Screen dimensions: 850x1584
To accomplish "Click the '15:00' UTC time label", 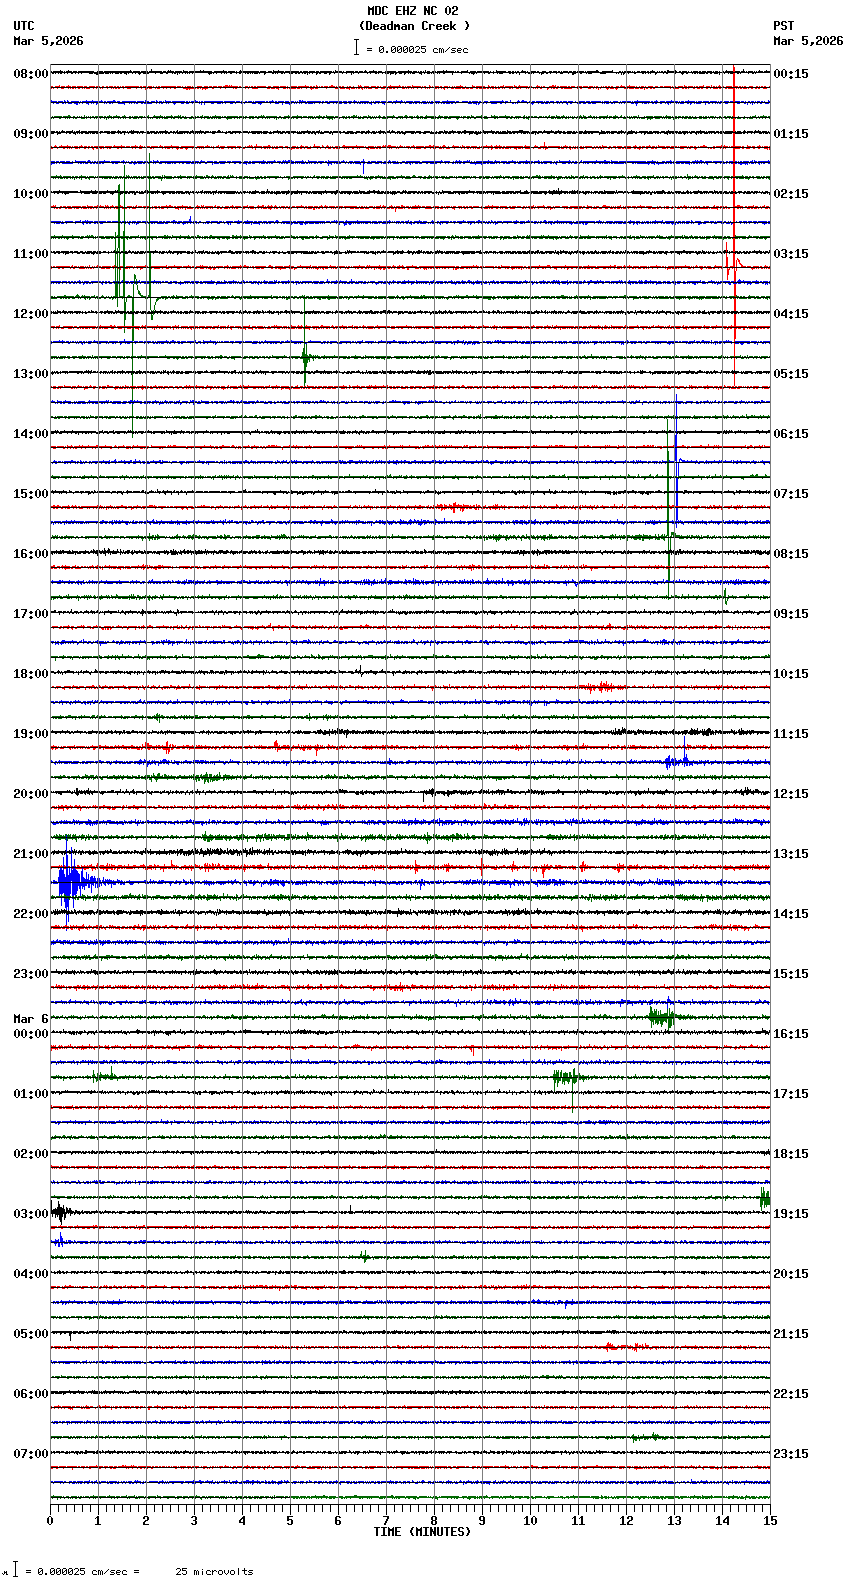I will 31,494.
